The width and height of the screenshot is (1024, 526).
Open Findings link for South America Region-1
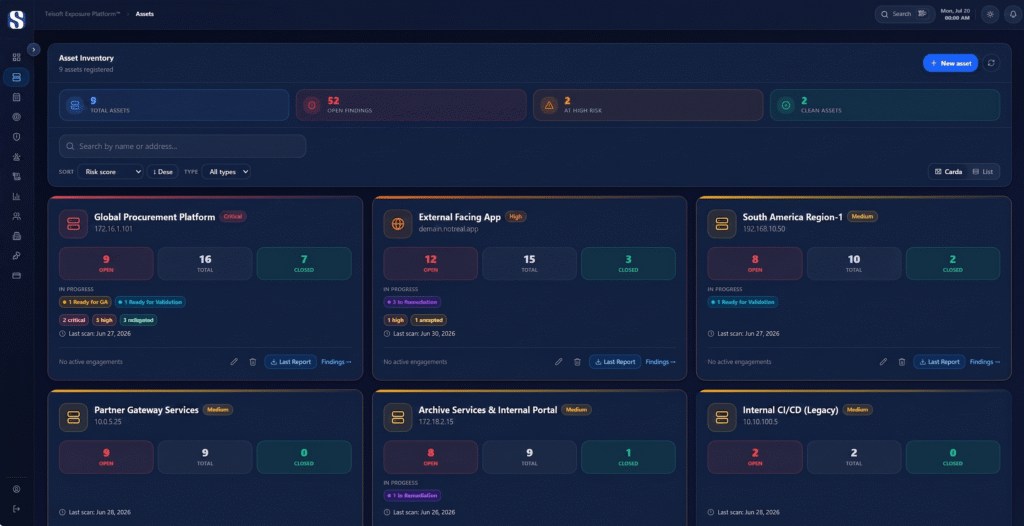click(x=985, y=361)
